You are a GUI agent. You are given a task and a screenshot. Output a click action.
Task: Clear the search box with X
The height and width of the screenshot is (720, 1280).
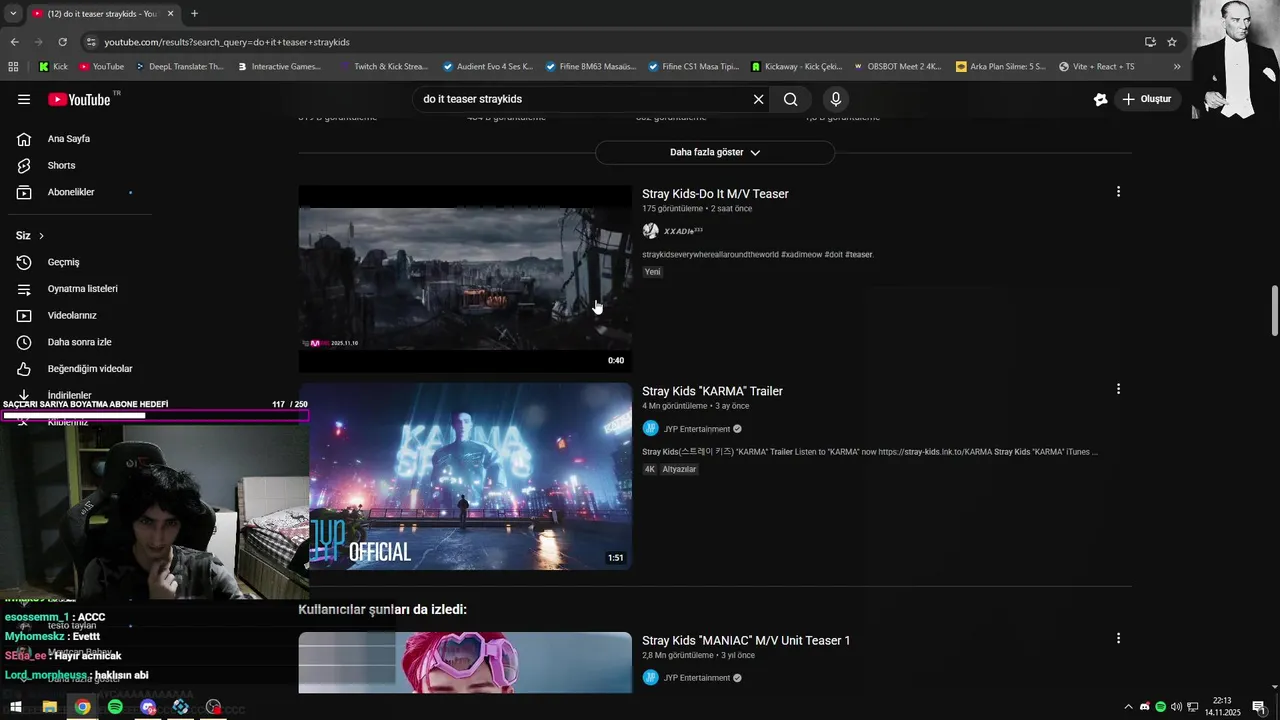tap(758, 99)
